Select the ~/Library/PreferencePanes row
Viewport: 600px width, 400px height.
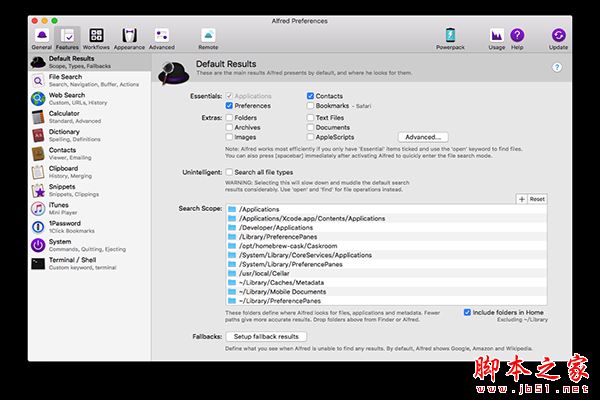(386, 301)
